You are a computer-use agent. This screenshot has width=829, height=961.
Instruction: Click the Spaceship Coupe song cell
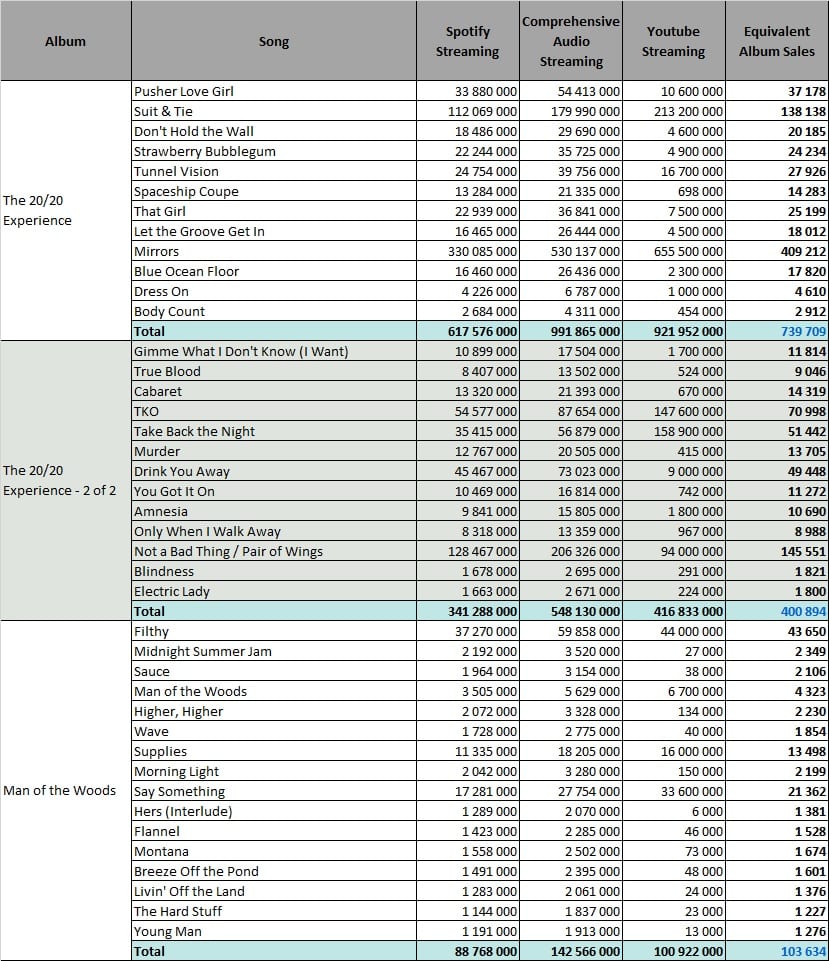coord(274,191)
